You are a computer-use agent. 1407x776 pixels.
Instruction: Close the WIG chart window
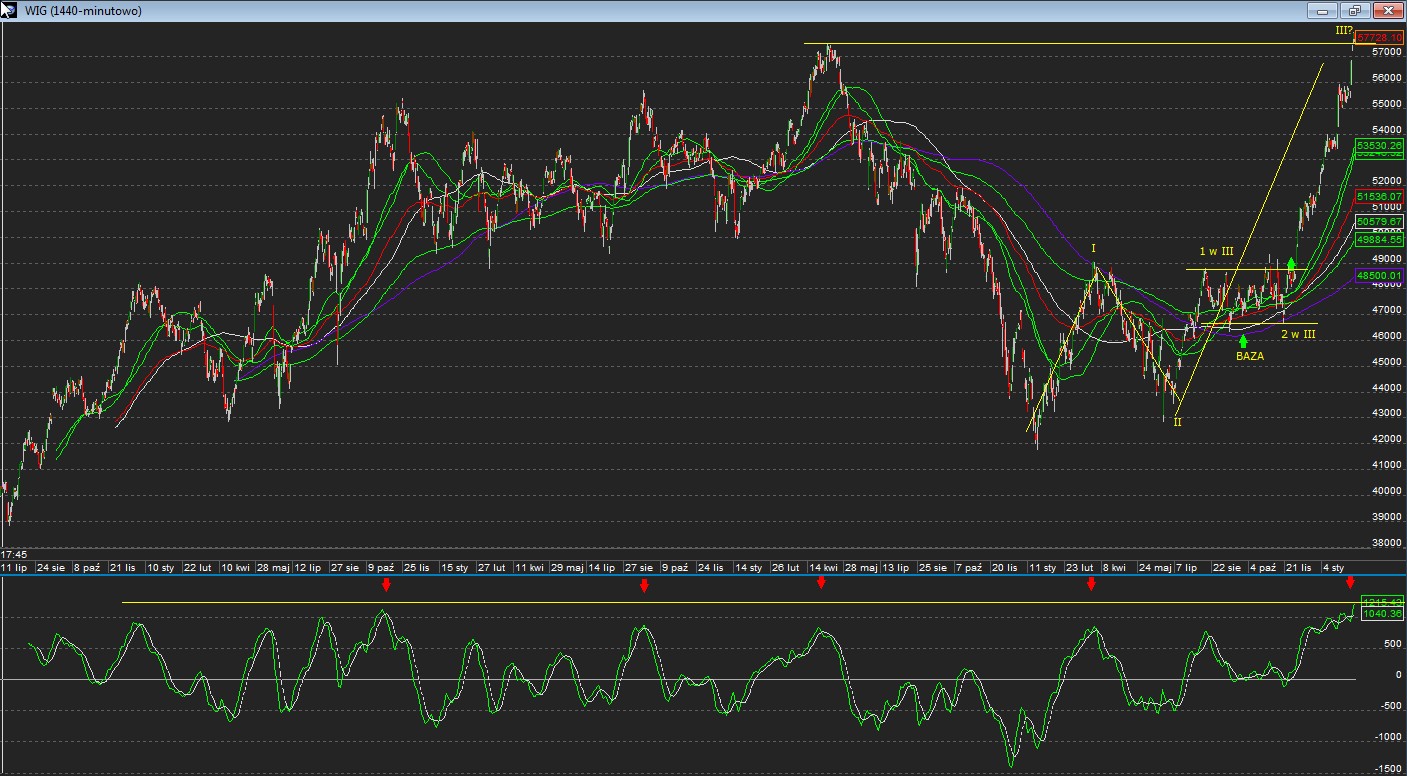pos(1387,10)
